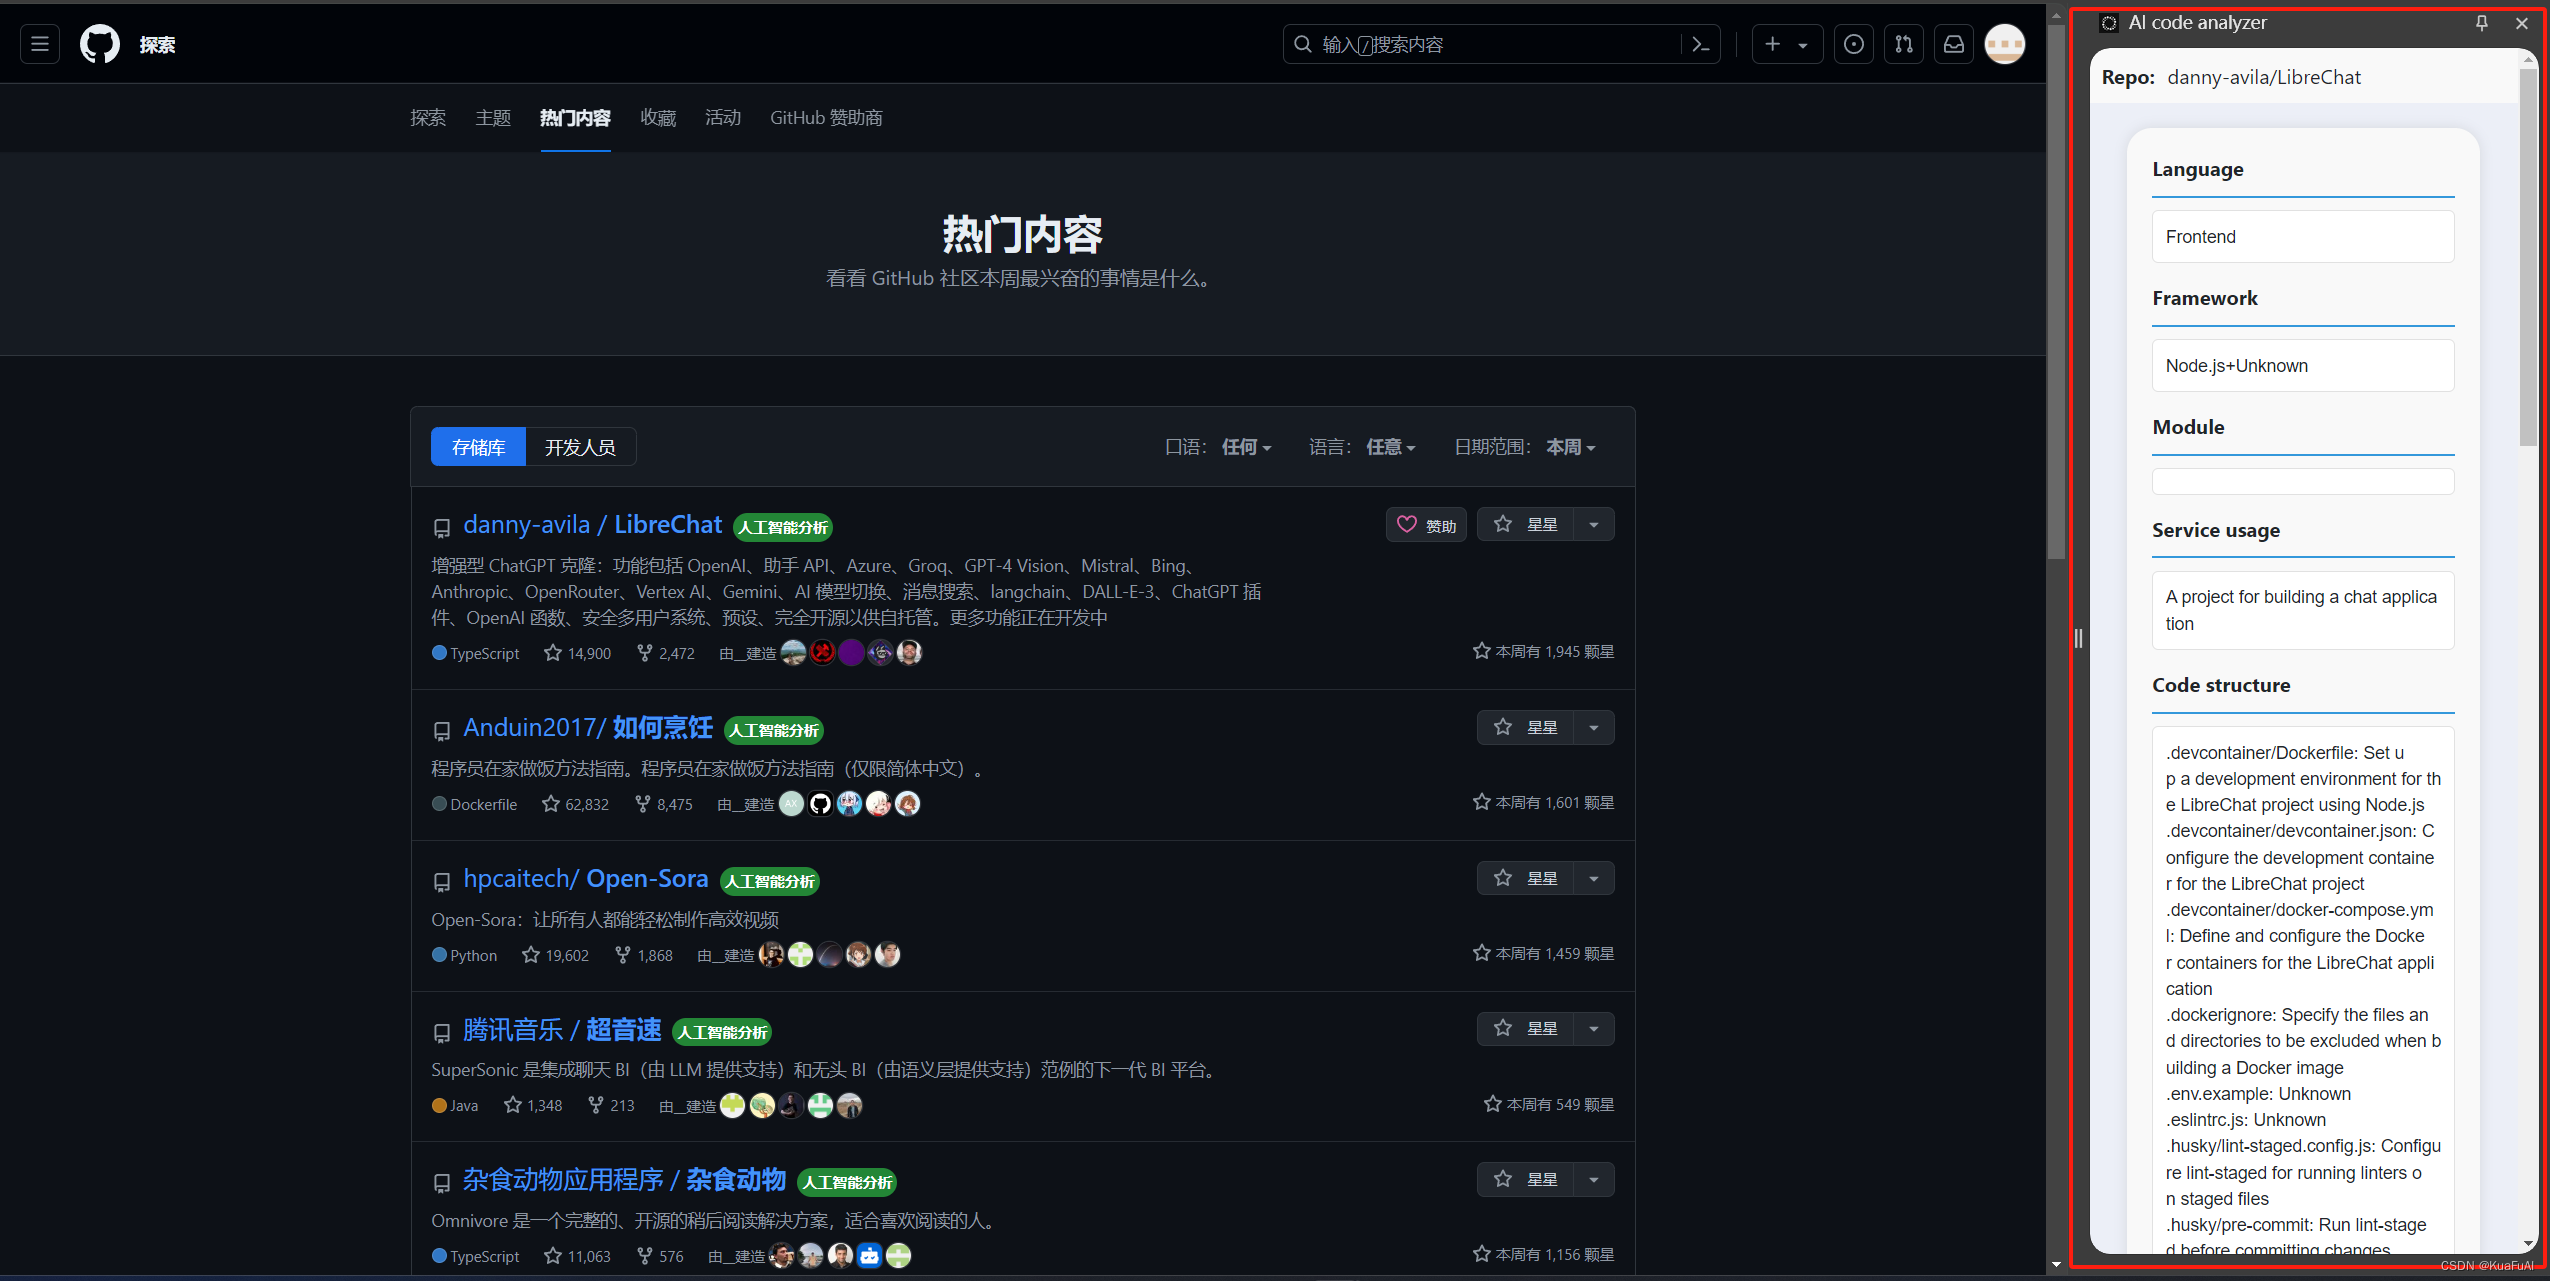Click the 赞助 sponsor button for LibreChat

[x=1426, y=525]
